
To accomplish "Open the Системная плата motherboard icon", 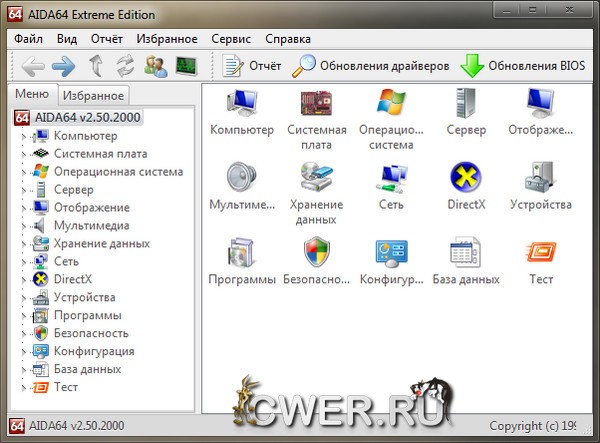I will (x=316, y=105).
